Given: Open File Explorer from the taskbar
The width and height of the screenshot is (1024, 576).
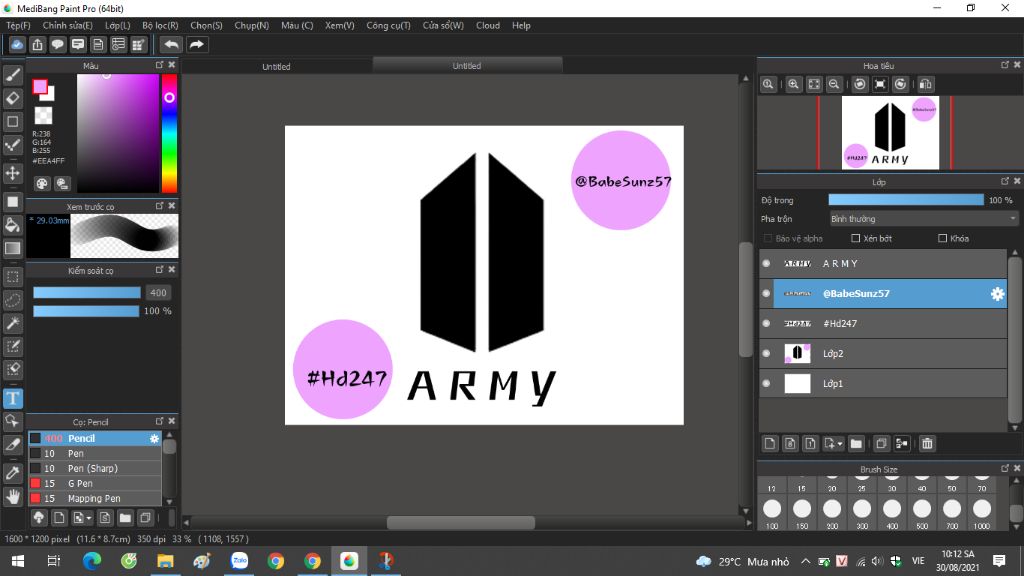Looking at the screenshot, I should click(165, 561).
